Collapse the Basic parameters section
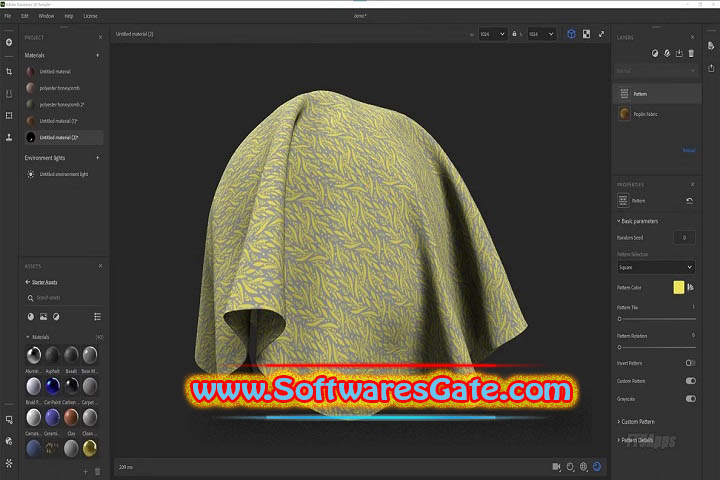 click(x=637, y=221)
